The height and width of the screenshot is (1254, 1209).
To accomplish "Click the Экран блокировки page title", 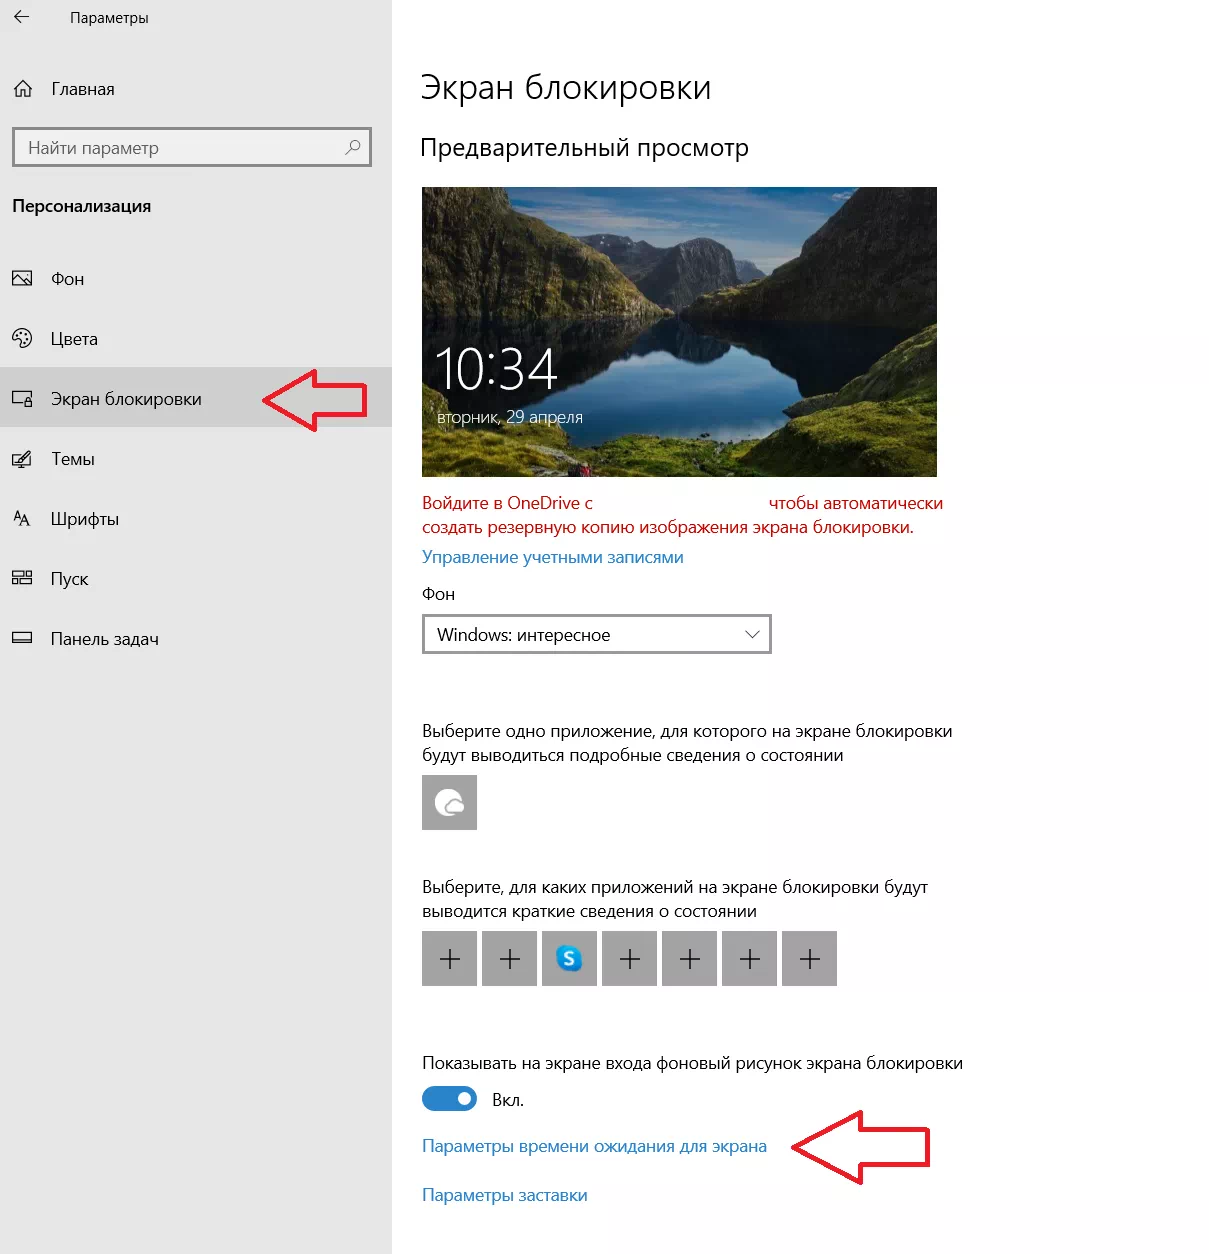I will coord(566,88).
